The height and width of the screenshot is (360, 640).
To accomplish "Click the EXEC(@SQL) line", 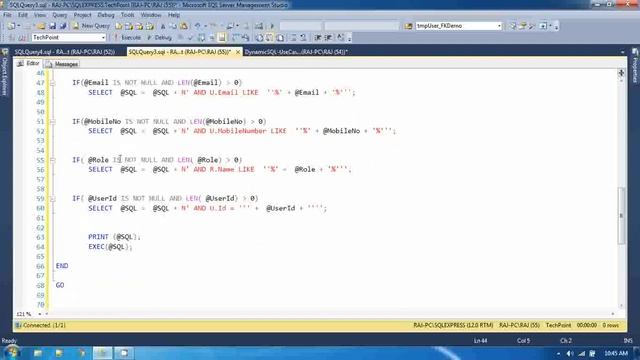I will [110, 247].
